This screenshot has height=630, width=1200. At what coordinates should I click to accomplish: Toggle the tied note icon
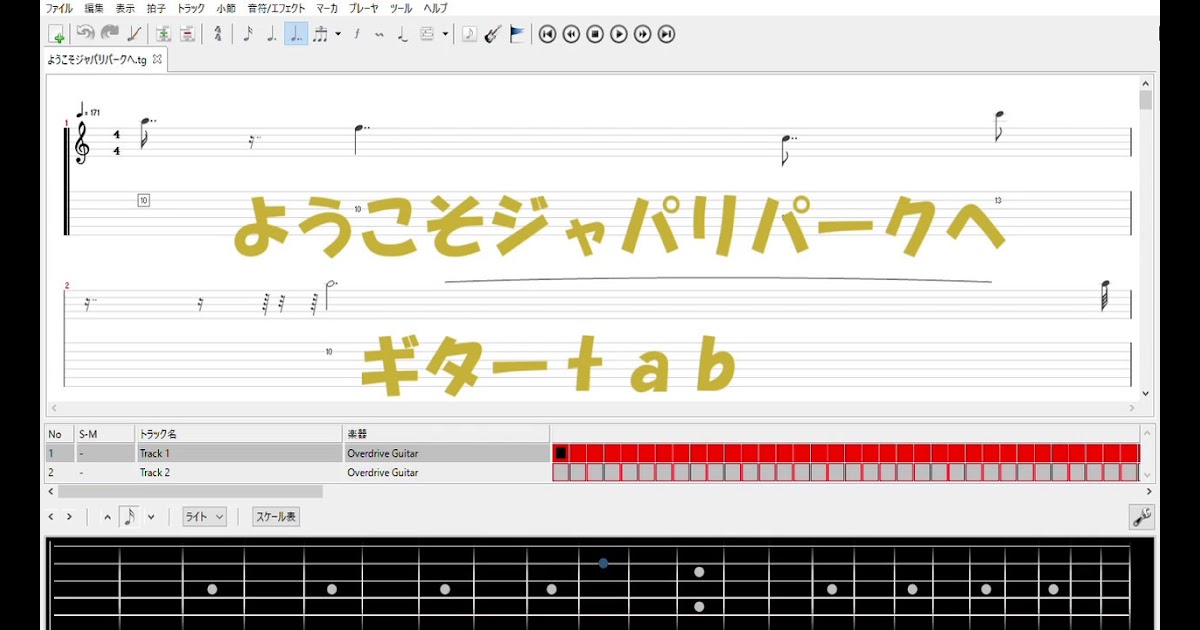coord(403,34)
